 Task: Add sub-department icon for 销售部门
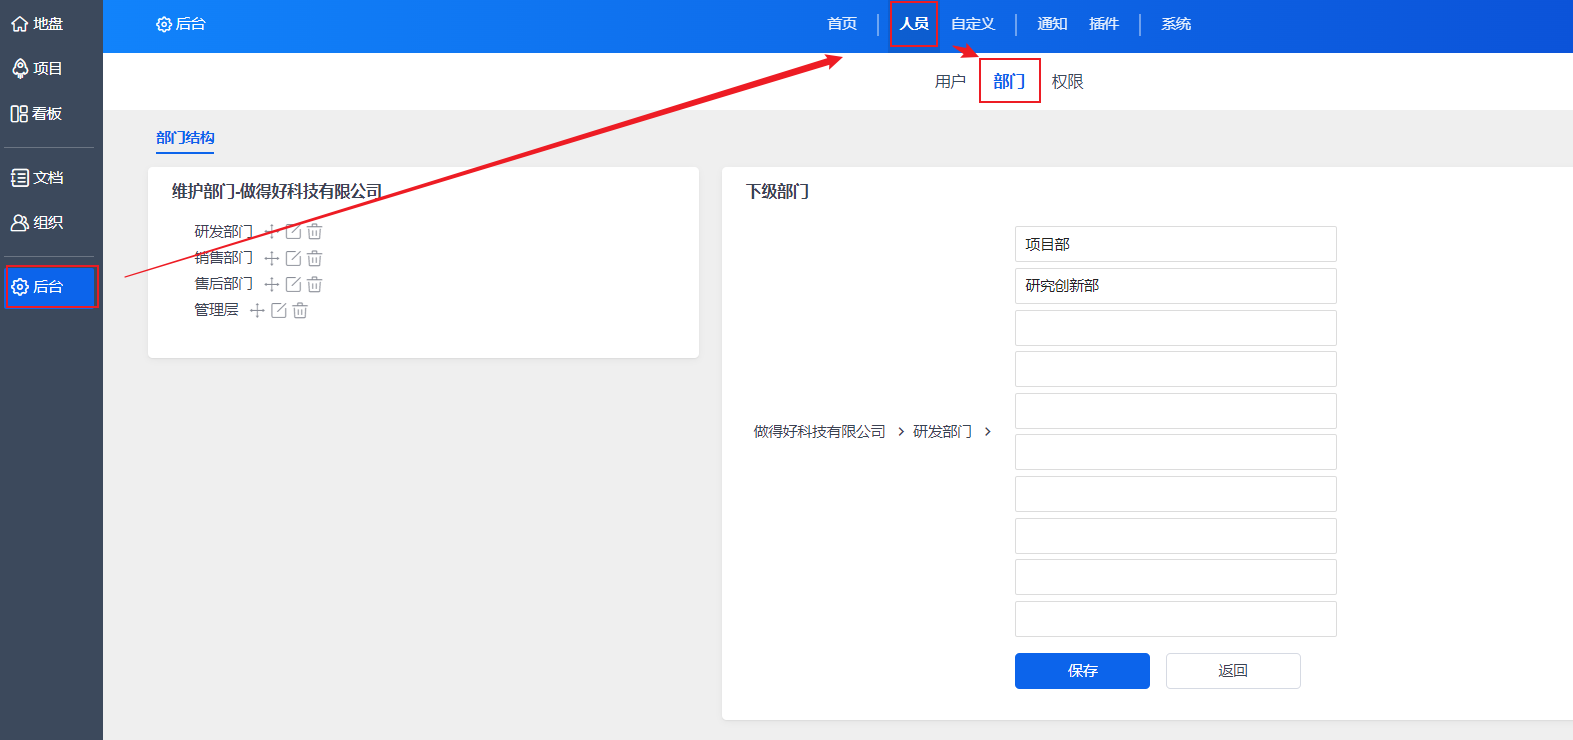[x=271, y=258]
